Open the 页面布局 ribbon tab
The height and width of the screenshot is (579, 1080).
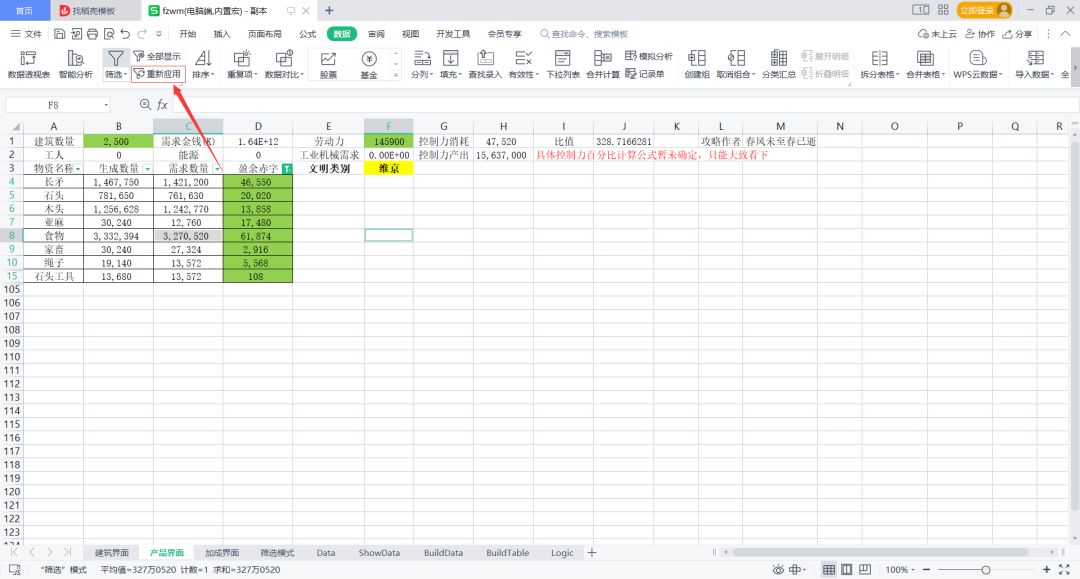coord(264,34)
